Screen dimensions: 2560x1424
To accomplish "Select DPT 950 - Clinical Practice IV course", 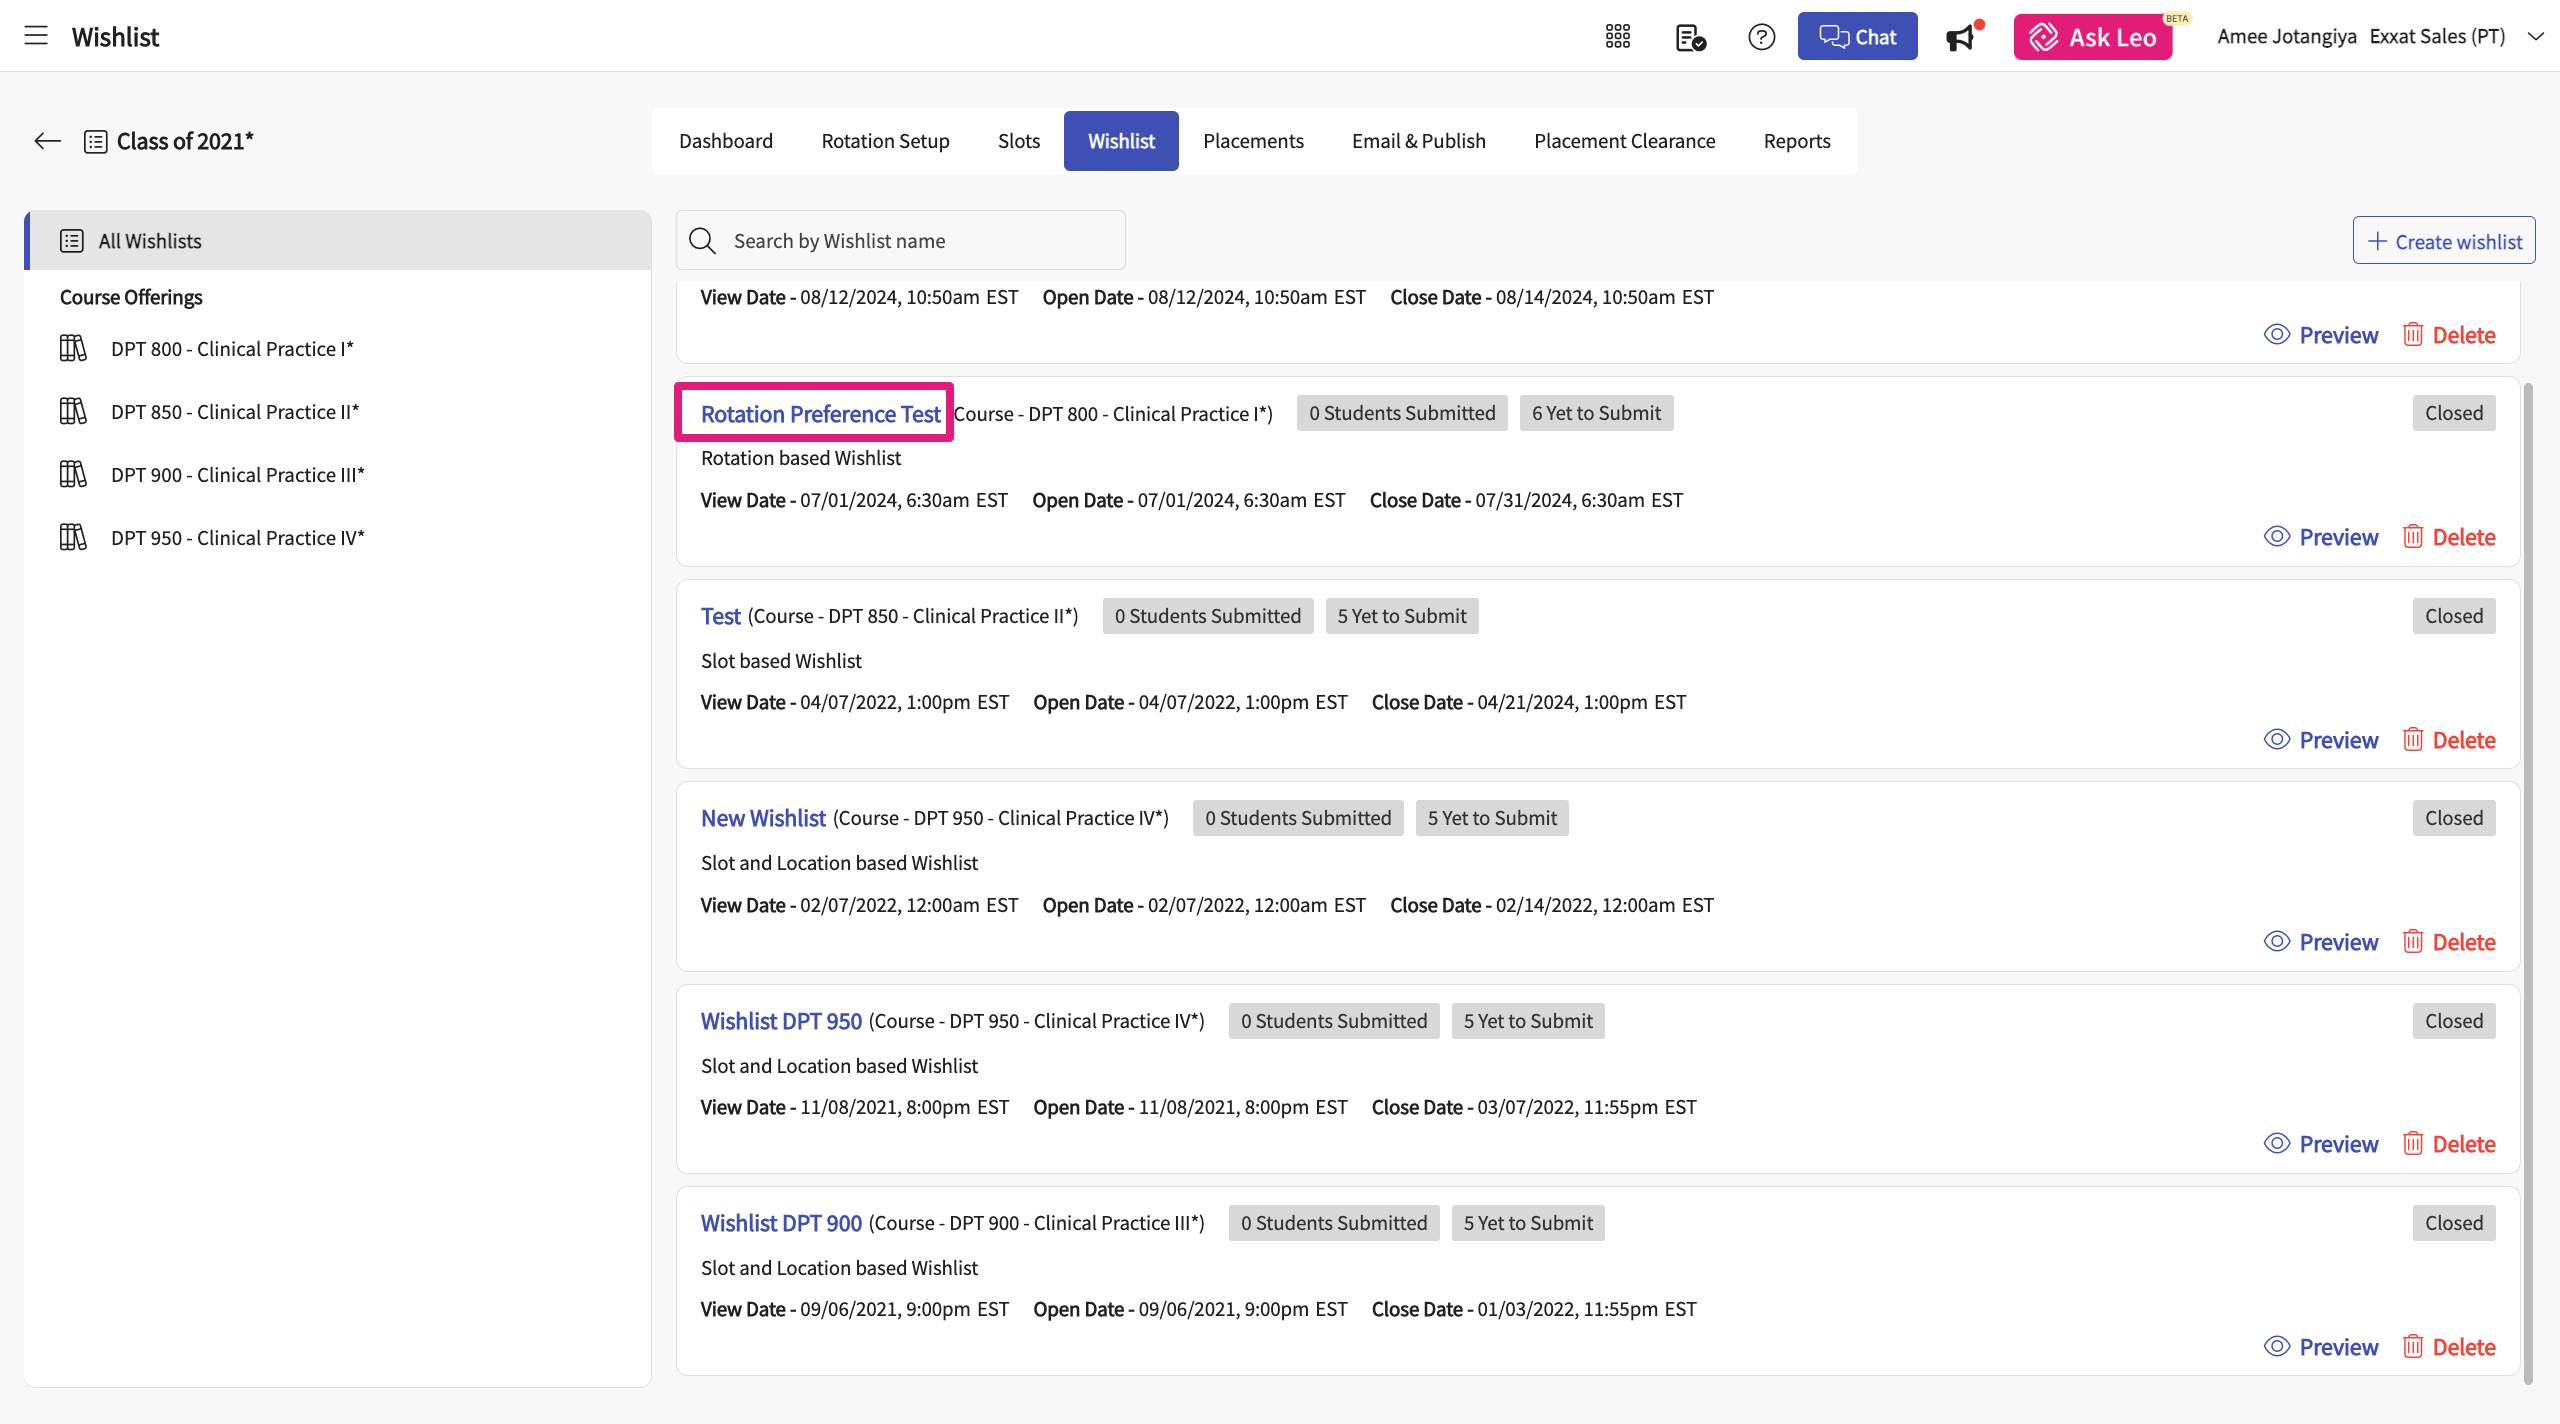I will pos(237,538).
